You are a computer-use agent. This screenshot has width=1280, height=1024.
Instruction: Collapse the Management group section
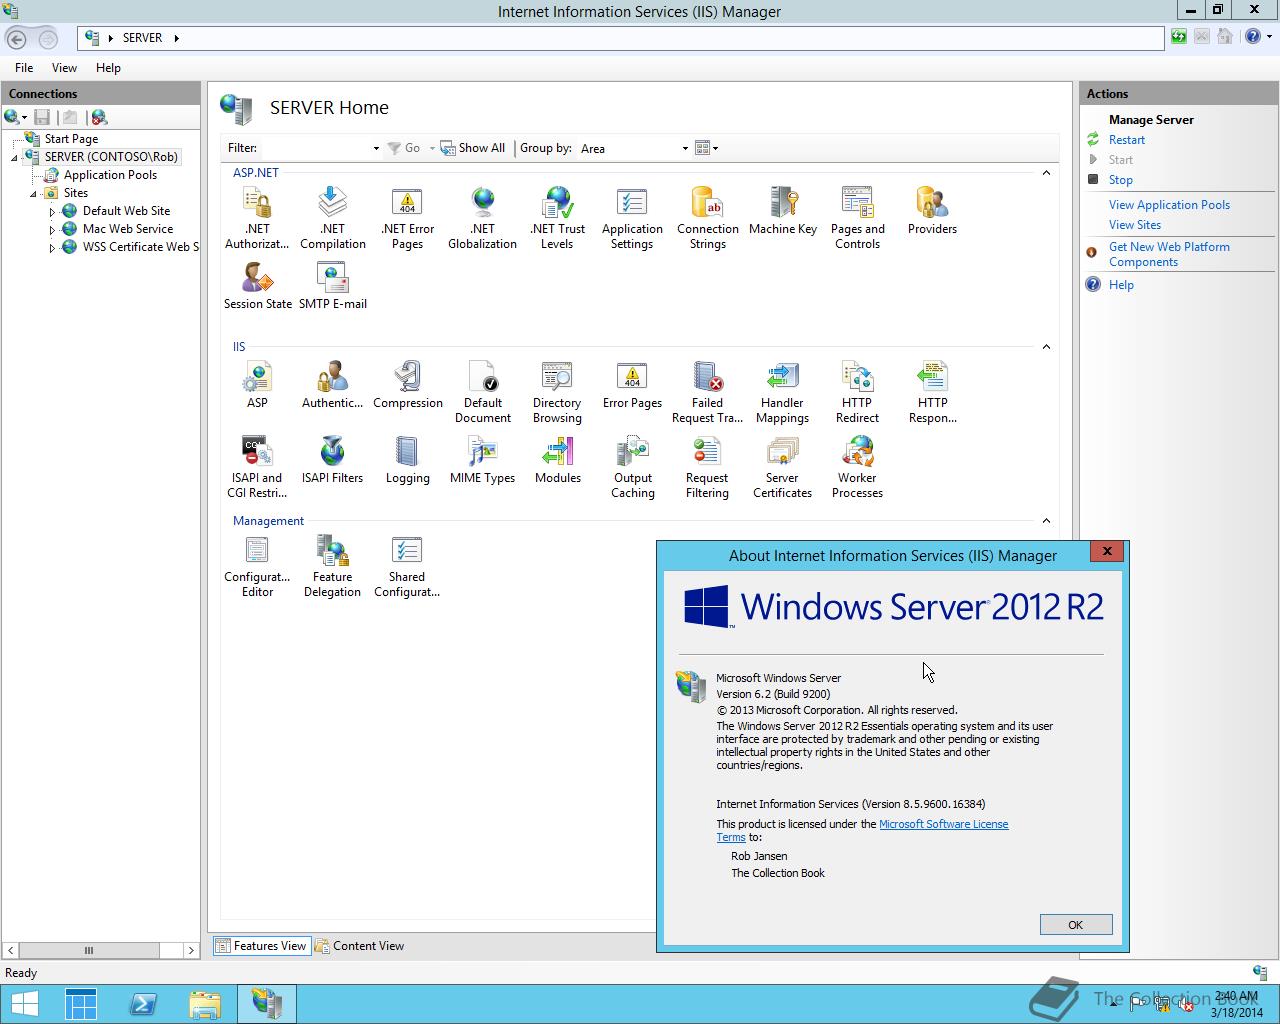tap(1046, 521)
